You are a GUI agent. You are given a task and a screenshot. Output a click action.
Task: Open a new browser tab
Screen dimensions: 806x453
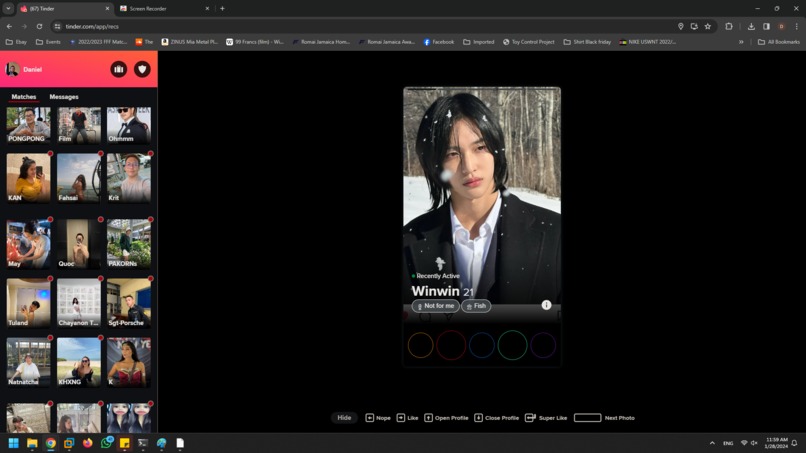[x=223, y=9]
